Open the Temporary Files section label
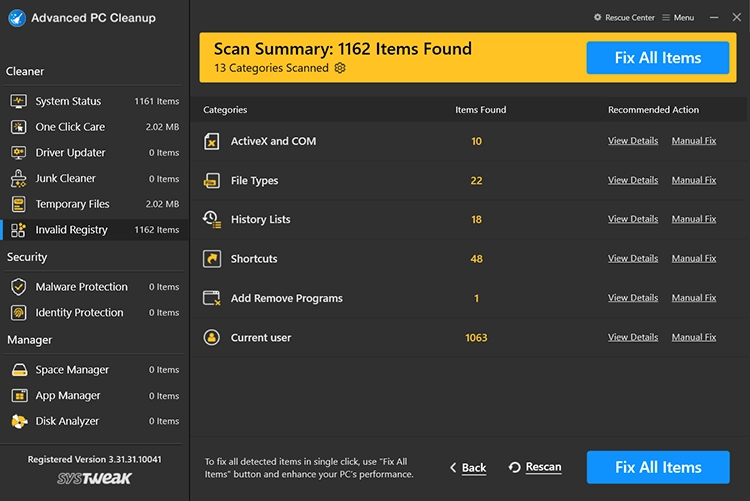Screen dimensions: 750x501 pyautogui.click(x=72, y=204)
